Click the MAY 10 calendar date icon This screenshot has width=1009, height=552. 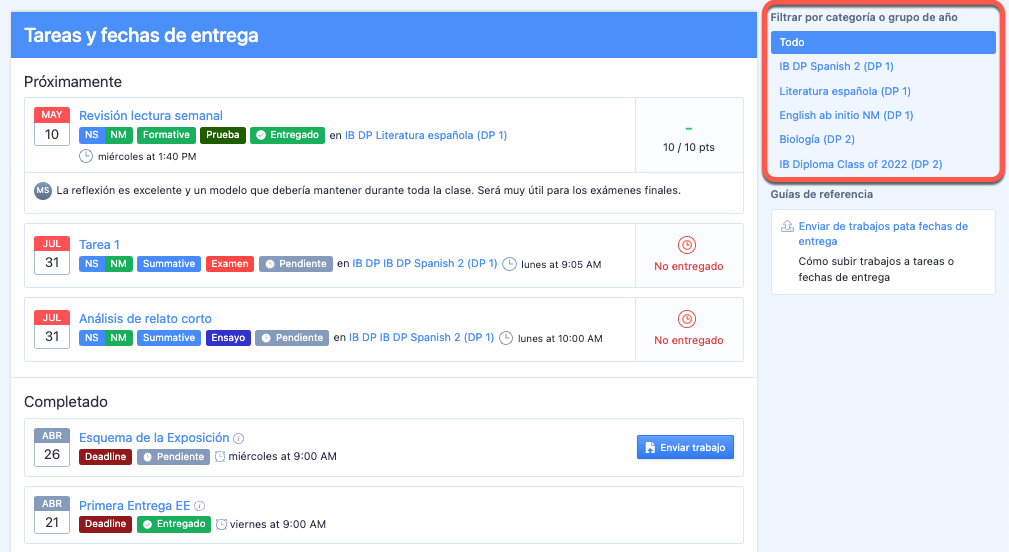52,126
